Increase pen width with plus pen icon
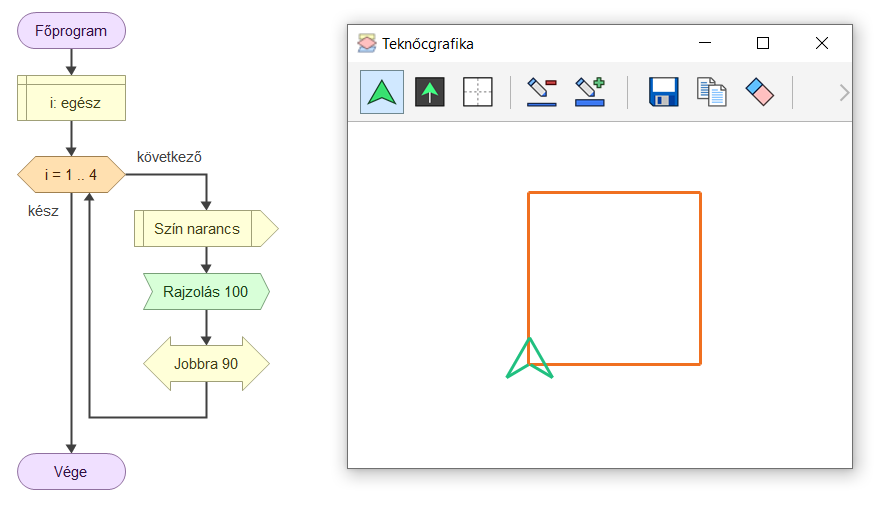This screenshot has height=506, width=883. click(x=590, y=93)
